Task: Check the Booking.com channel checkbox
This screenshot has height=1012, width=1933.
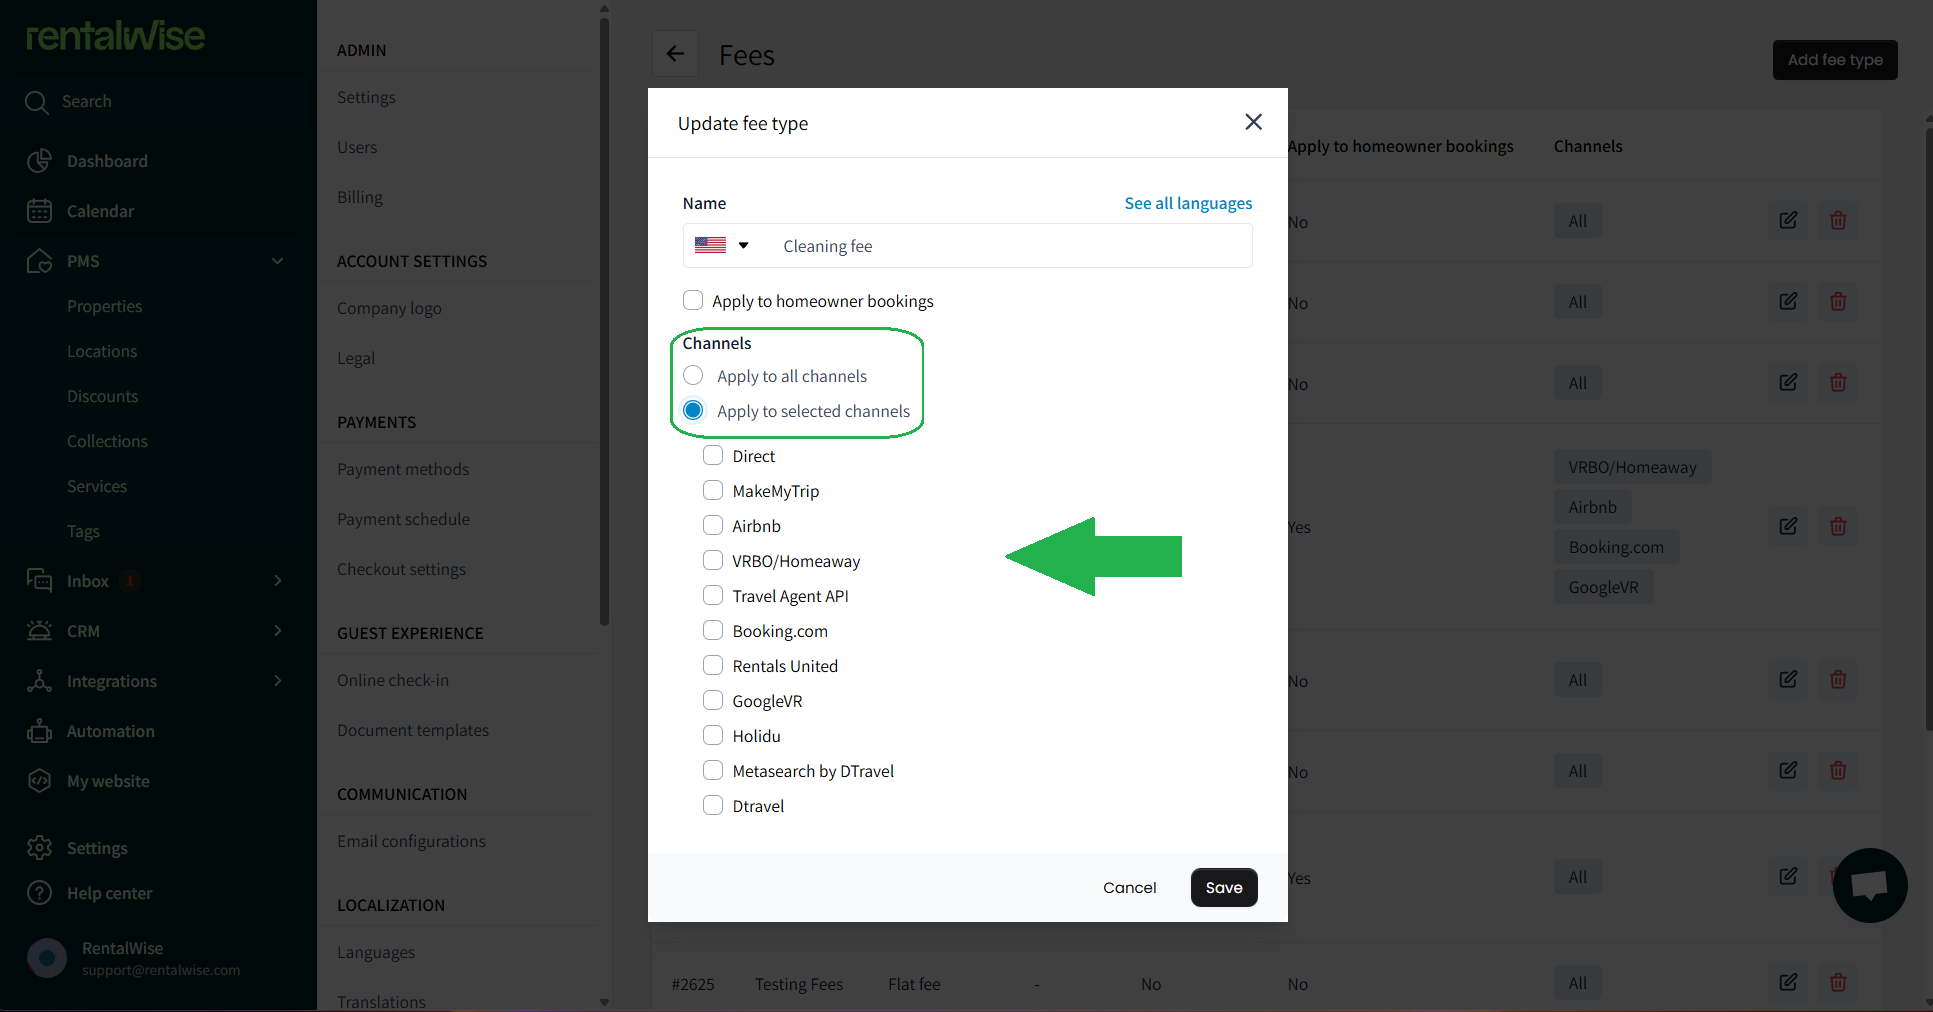Action: point(713,630)
